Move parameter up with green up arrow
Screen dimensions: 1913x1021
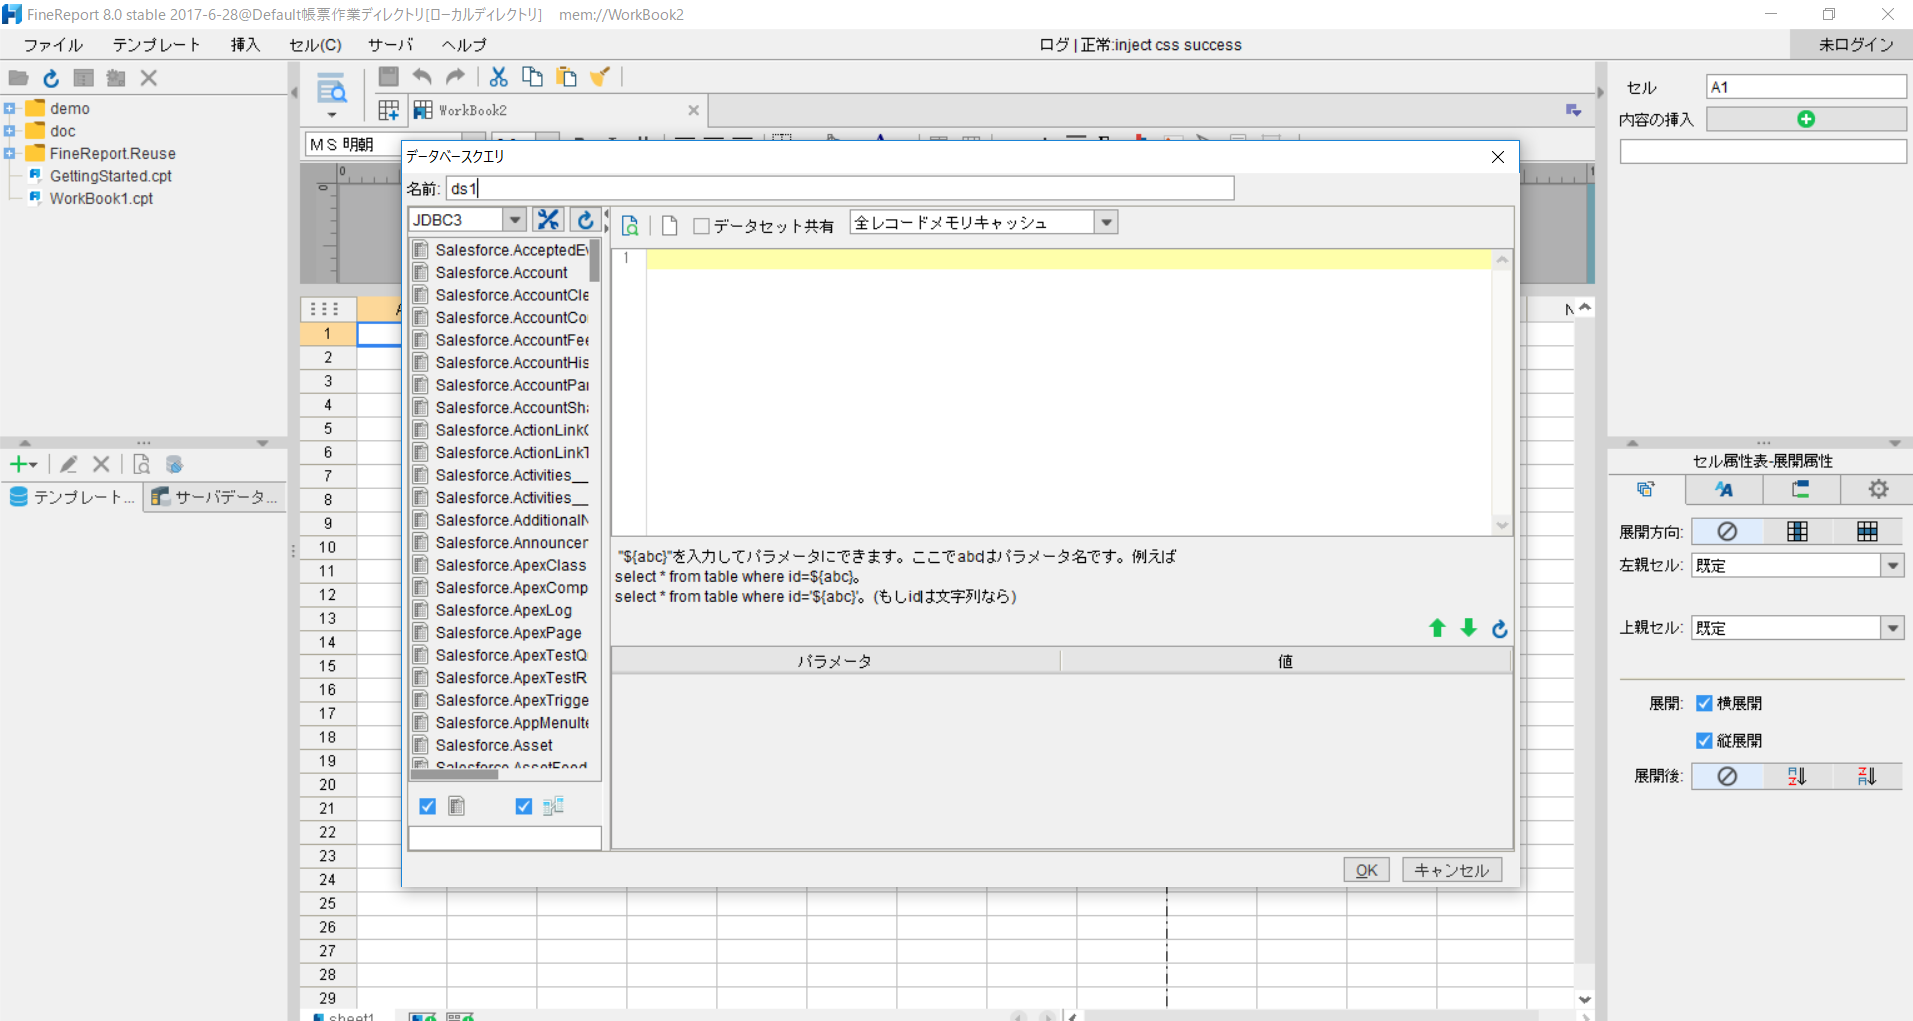point(1437,628)
